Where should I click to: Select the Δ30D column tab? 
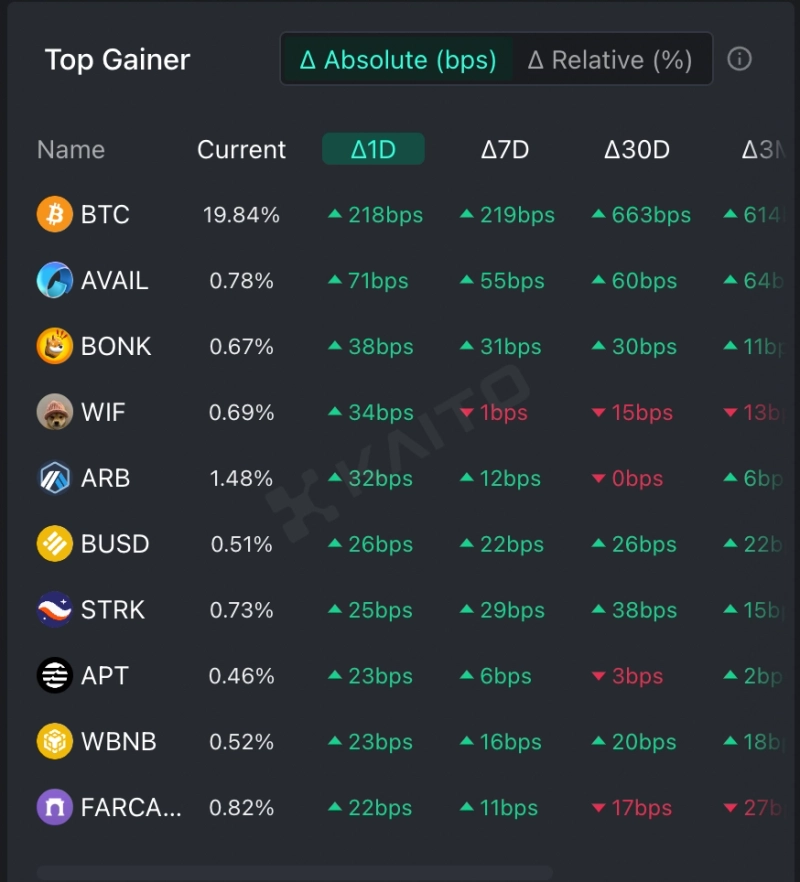(x=637, y=150)
